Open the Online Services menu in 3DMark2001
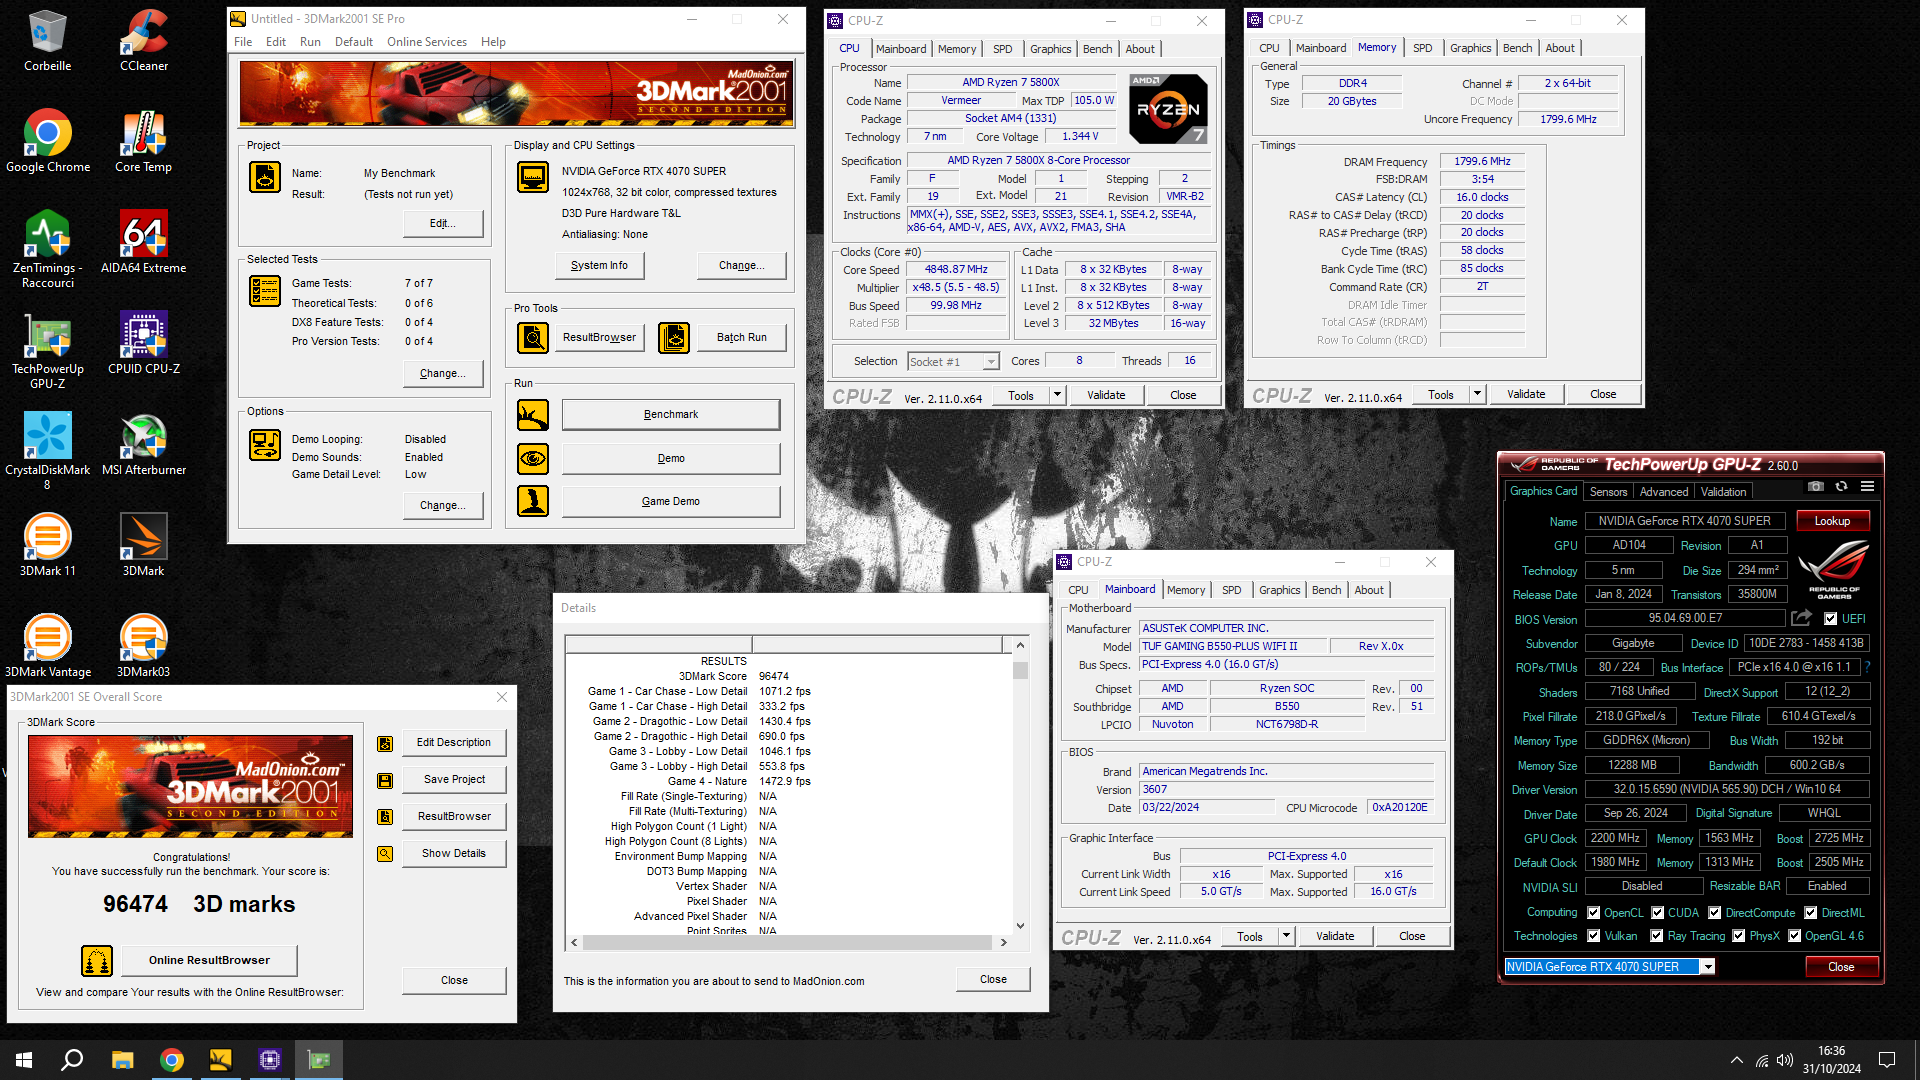 click(427, 42)
